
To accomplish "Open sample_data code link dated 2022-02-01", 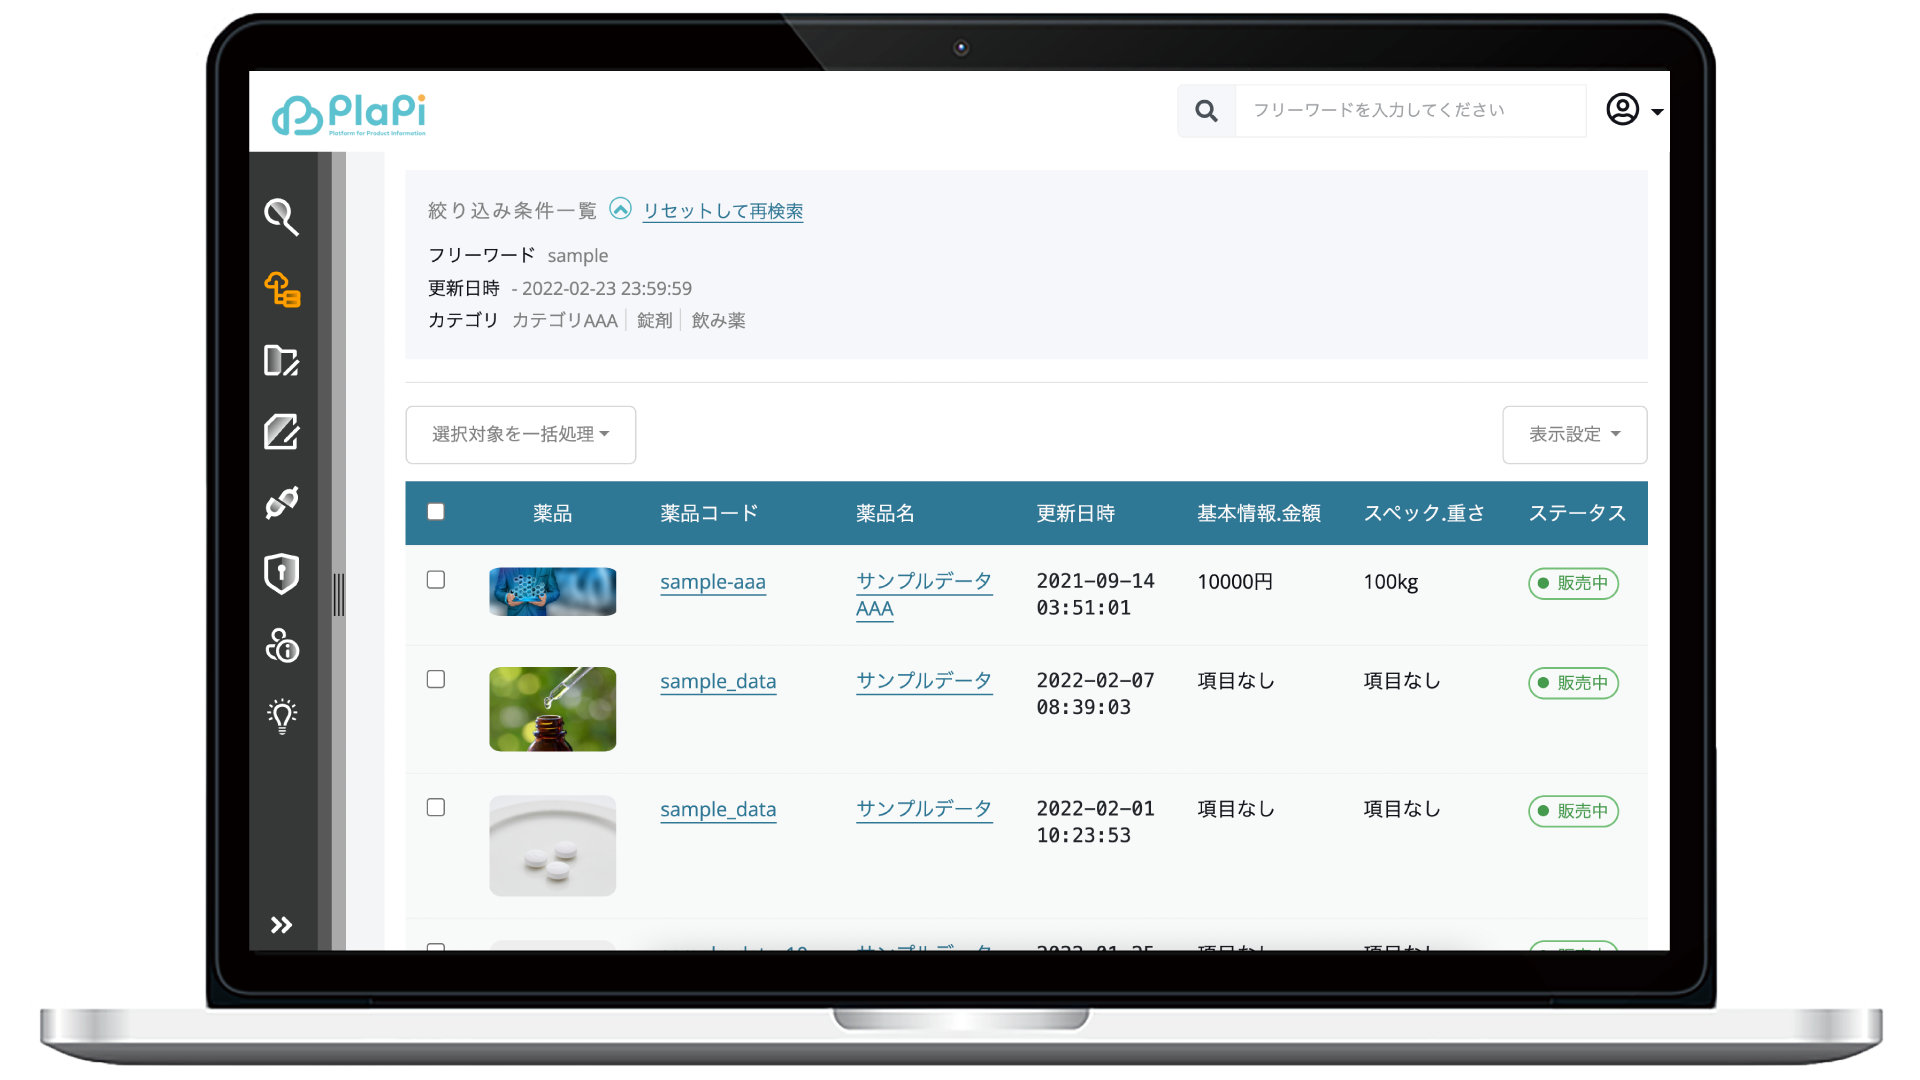I will tap(718, 810).
